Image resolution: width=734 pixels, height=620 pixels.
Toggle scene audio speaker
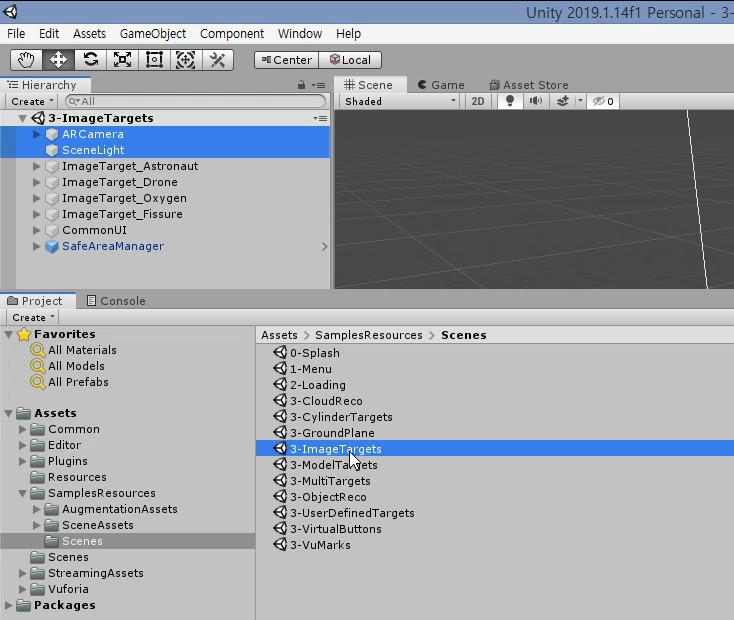[x=536, y=101]
